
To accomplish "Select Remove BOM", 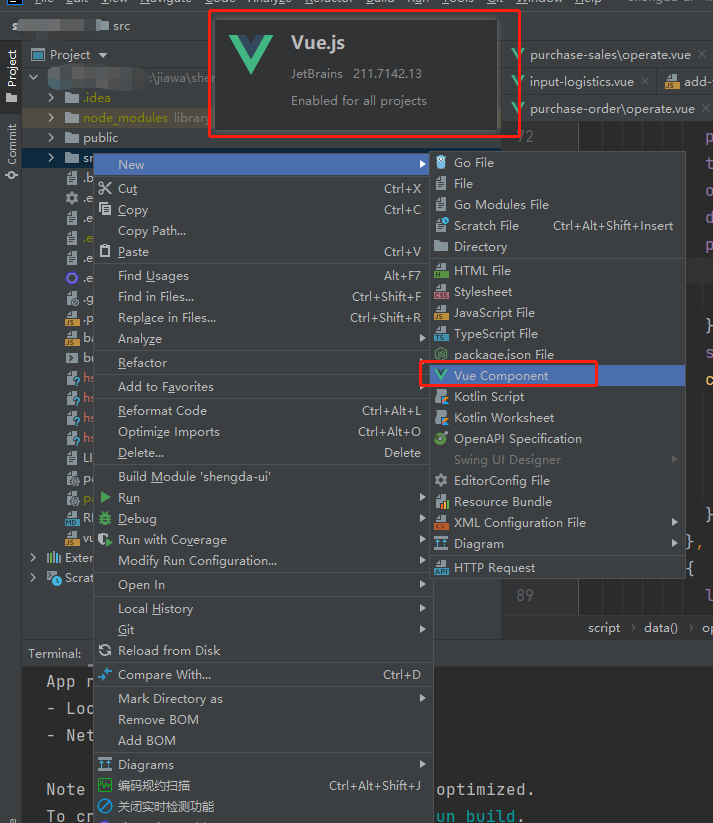I will [x=263, y=720].
